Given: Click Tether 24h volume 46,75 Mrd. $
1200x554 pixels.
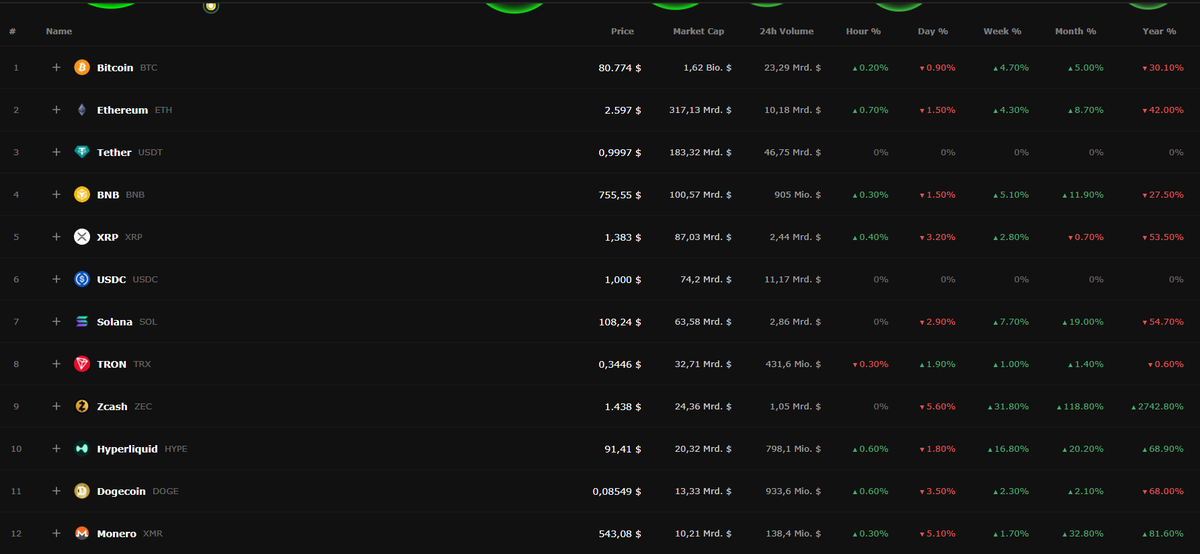Looking at the screenshot, I should [x=792, y=152].
